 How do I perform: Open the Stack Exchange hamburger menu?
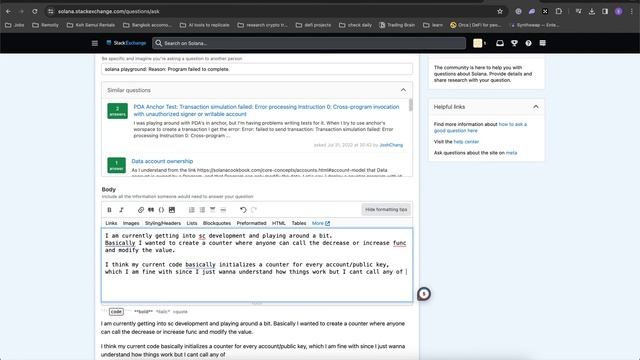coord(95,43)
